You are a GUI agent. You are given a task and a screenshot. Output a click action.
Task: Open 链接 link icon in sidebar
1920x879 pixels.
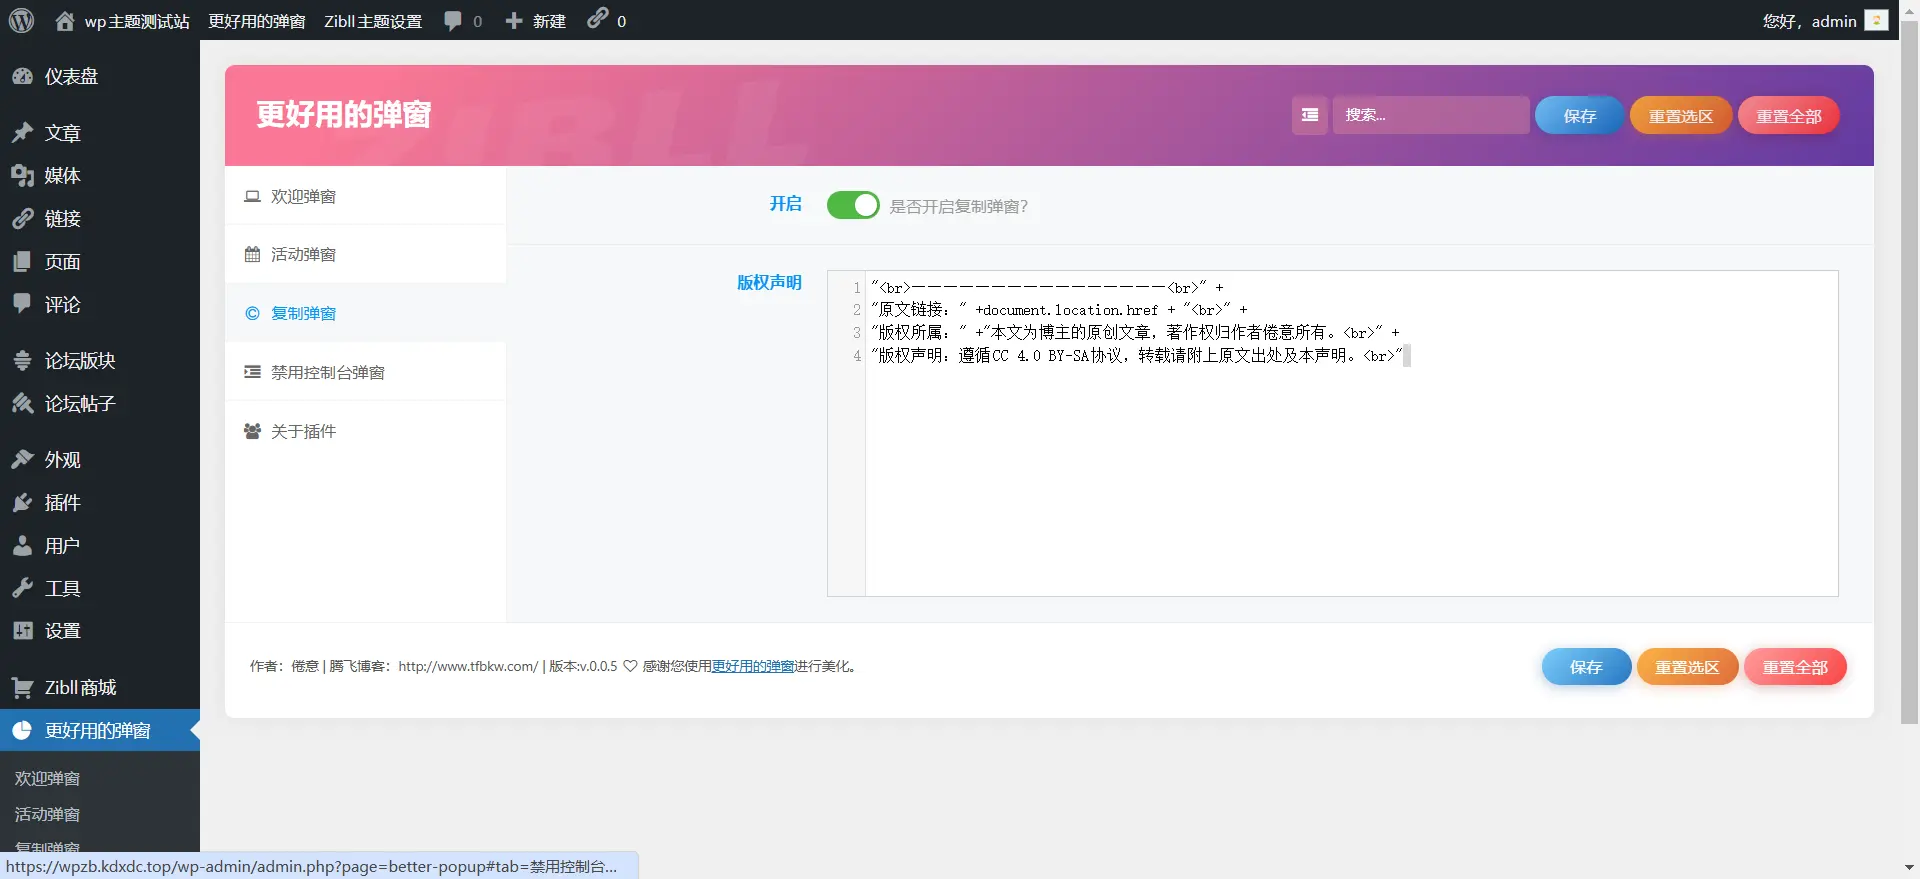22,219
